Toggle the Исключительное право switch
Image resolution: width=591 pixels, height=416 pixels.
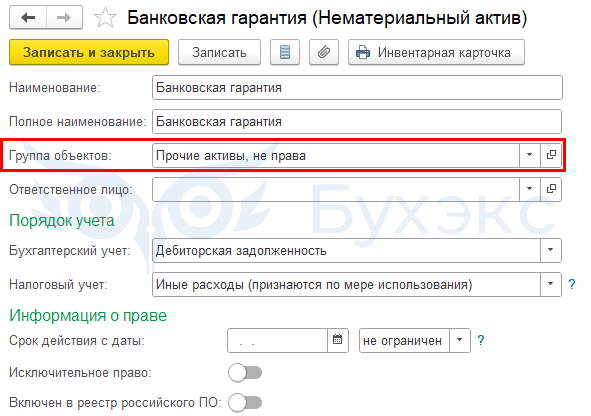click(245, 373)
